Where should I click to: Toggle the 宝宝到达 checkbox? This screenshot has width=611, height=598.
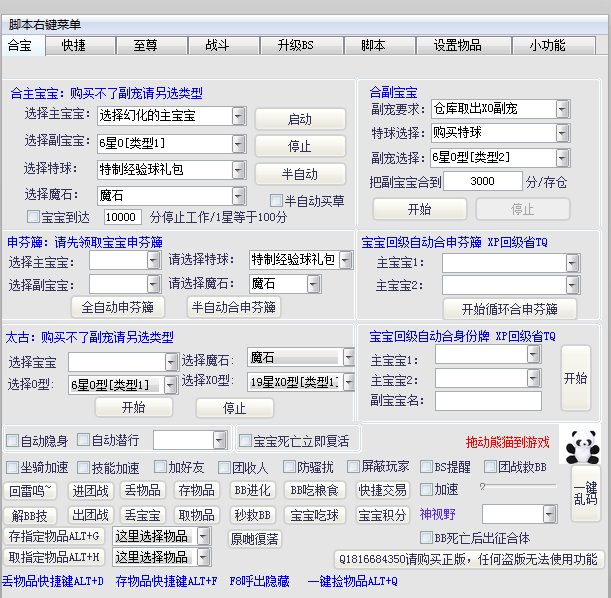(x=33, y=217)
